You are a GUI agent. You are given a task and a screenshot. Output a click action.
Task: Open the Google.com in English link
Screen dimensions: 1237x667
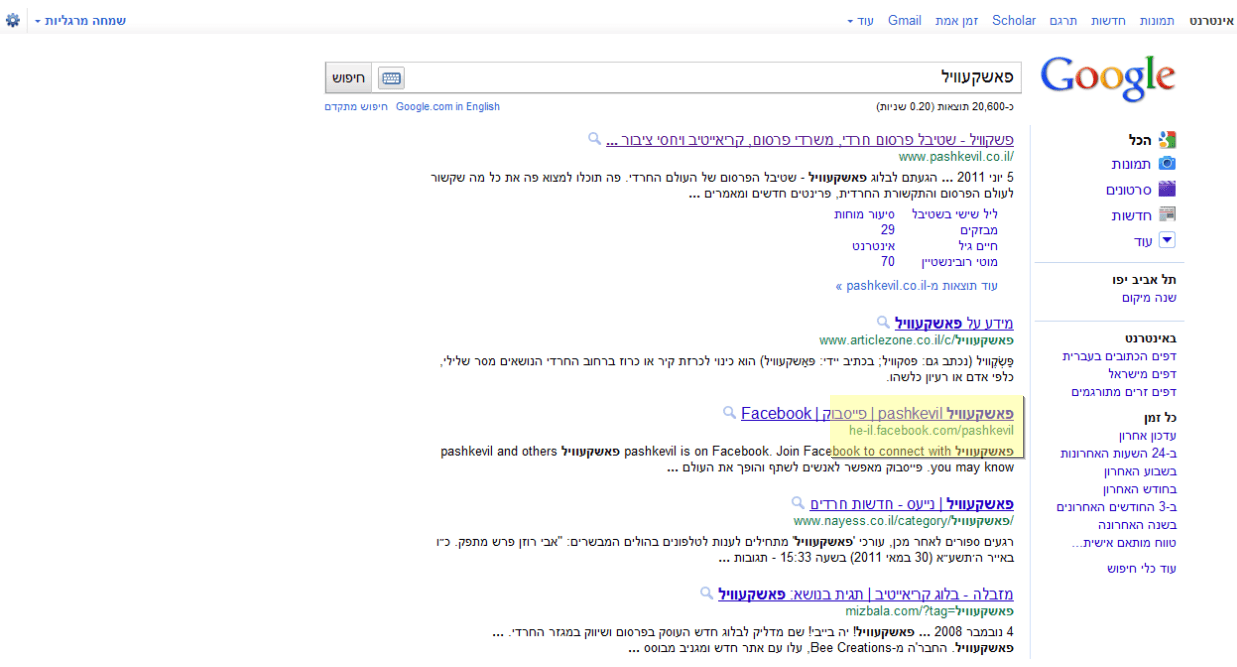pos(447,107)
